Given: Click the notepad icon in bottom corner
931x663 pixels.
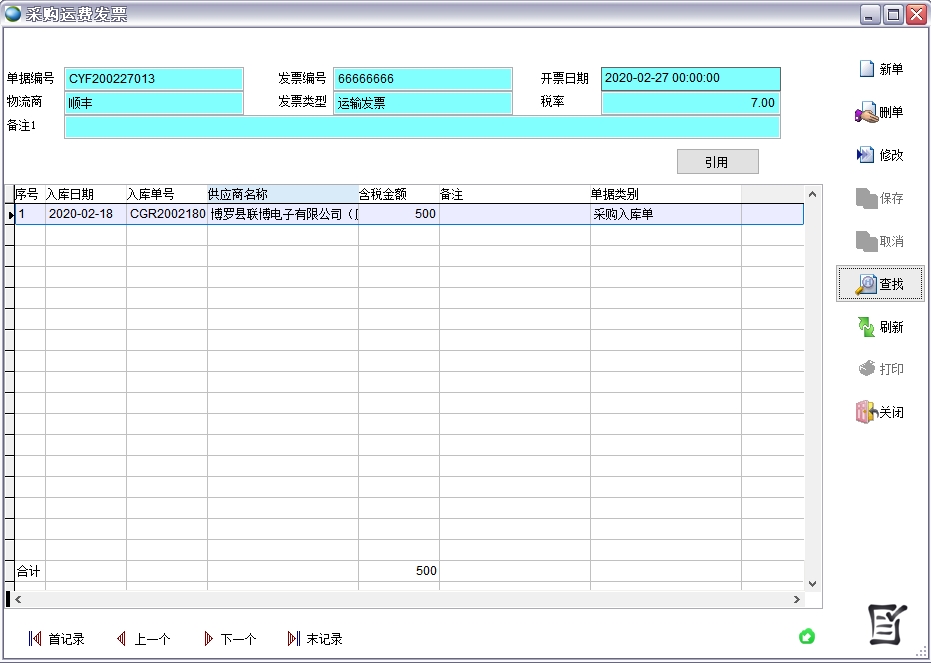Looking at the screenshot, I should coord(887,626).
